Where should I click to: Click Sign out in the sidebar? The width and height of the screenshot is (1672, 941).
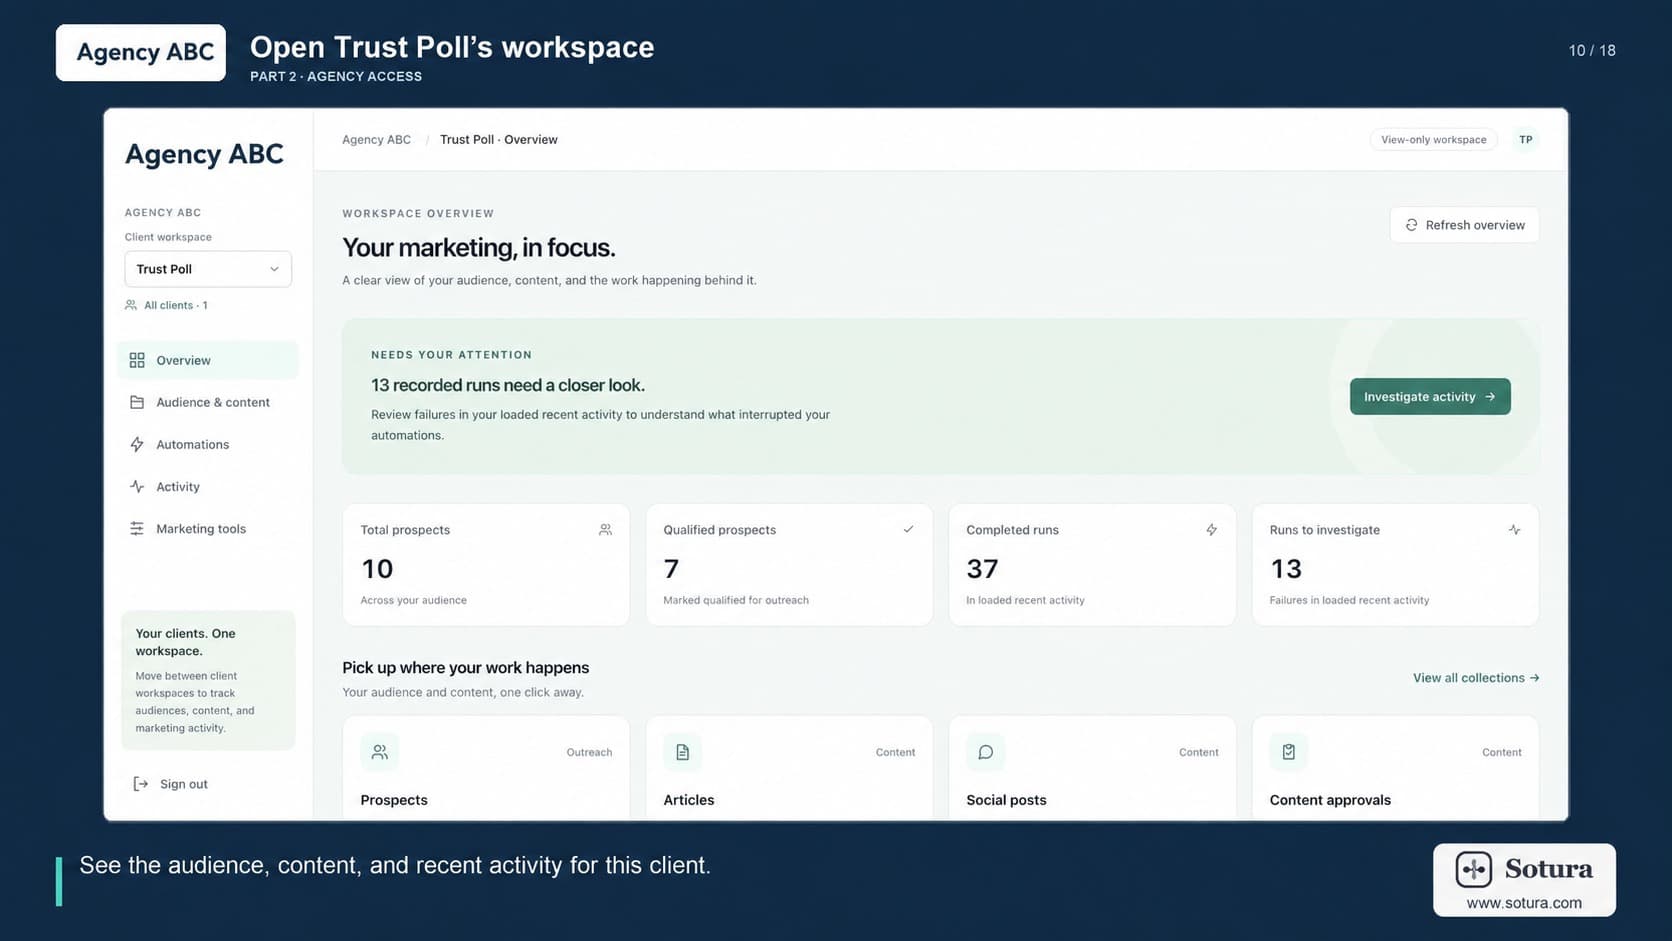[170, 784]
